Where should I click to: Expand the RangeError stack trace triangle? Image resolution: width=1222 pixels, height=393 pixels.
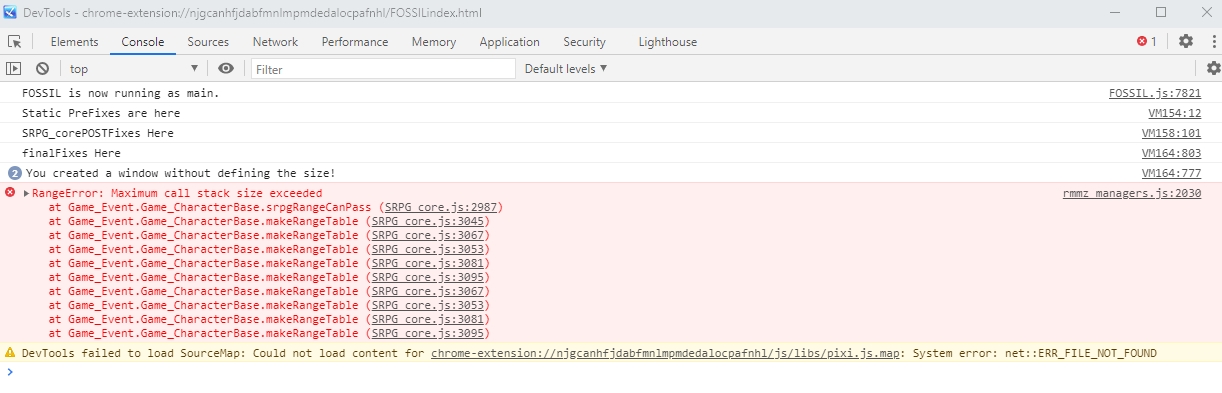tap(26, 193)
